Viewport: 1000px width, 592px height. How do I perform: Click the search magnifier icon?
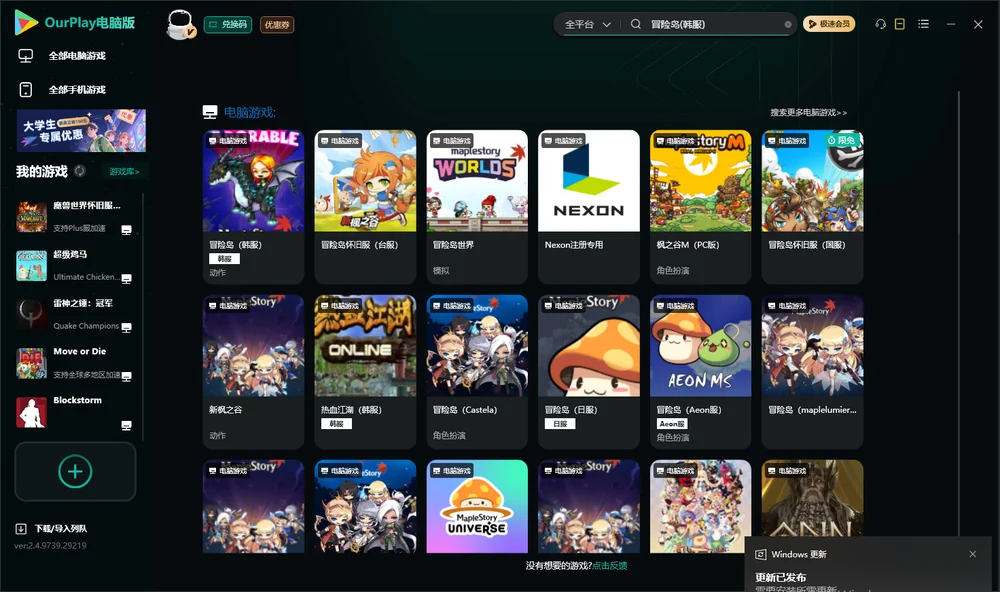(636, 24)
